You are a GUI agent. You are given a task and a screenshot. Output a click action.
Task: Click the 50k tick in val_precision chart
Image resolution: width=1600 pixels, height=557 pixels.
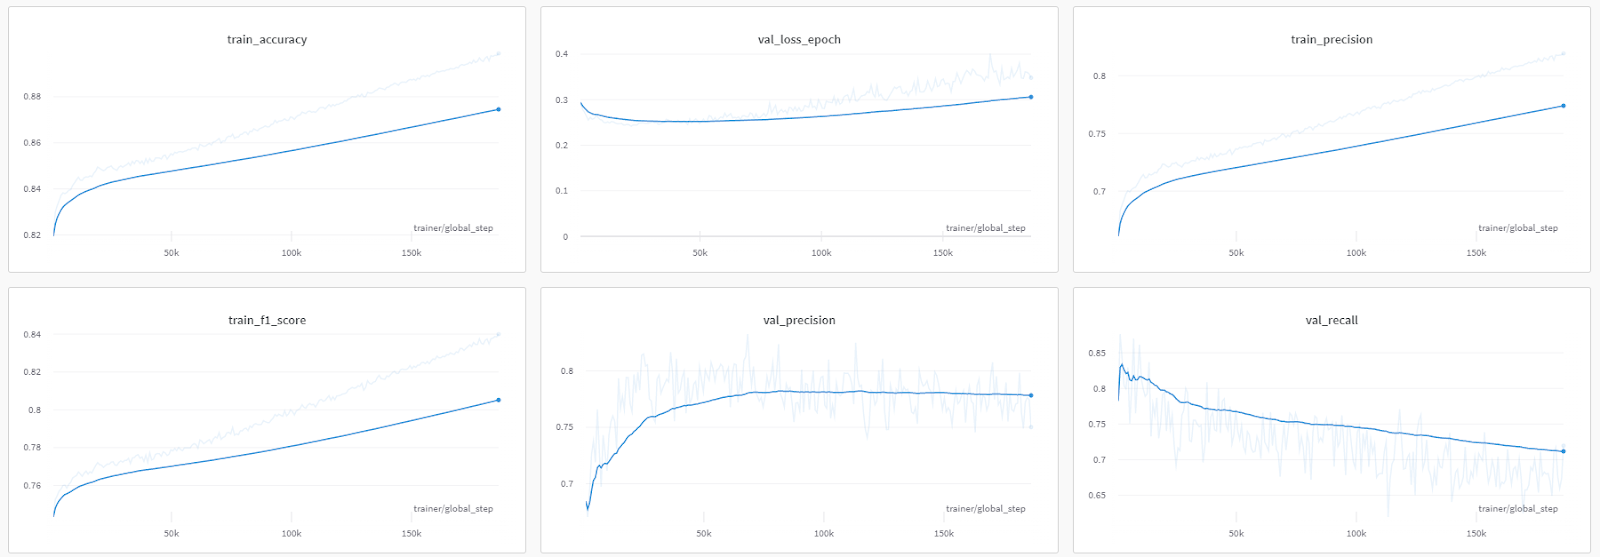click(704, 534)
